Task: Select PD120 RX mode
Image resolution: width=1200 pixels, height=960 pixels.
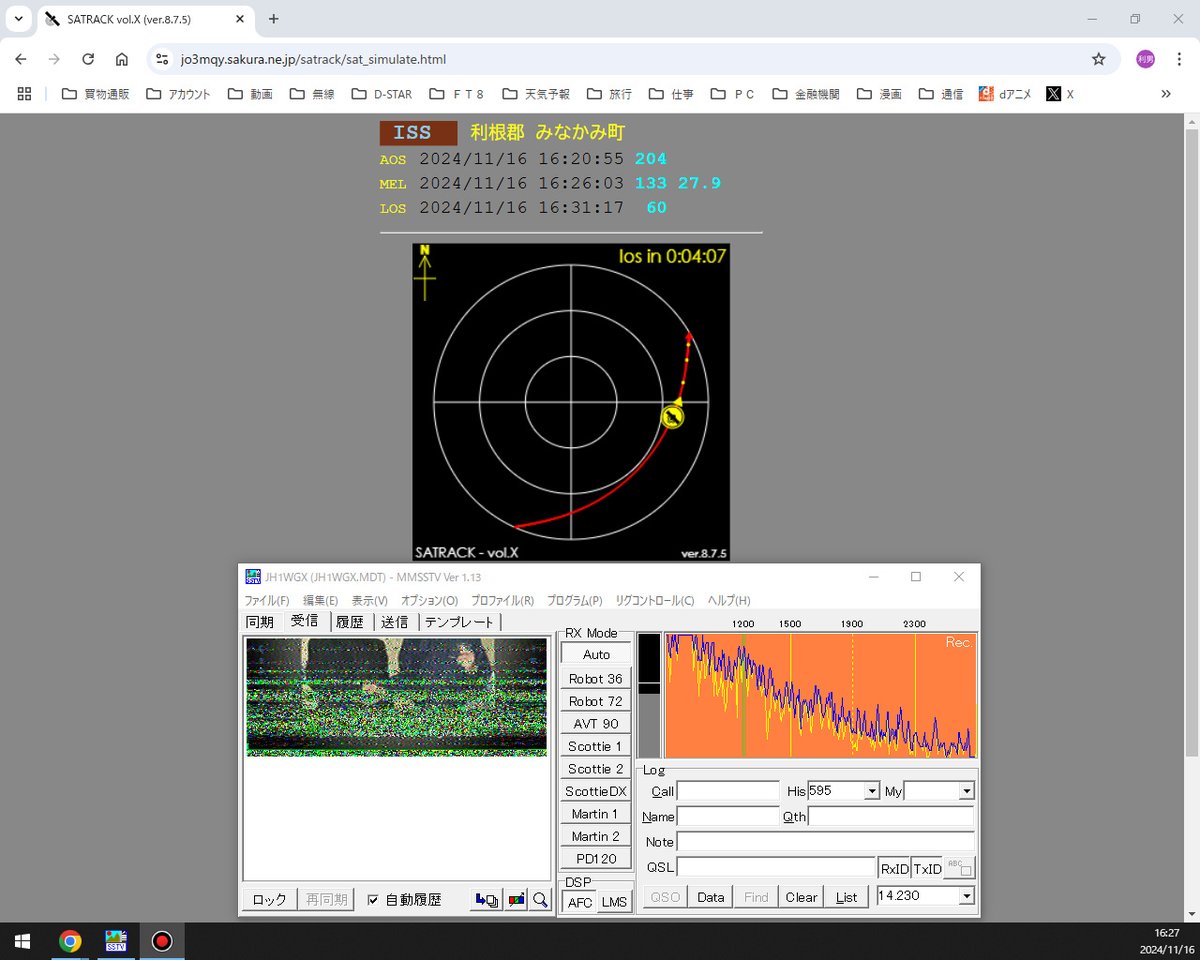Action: [596, 859]
